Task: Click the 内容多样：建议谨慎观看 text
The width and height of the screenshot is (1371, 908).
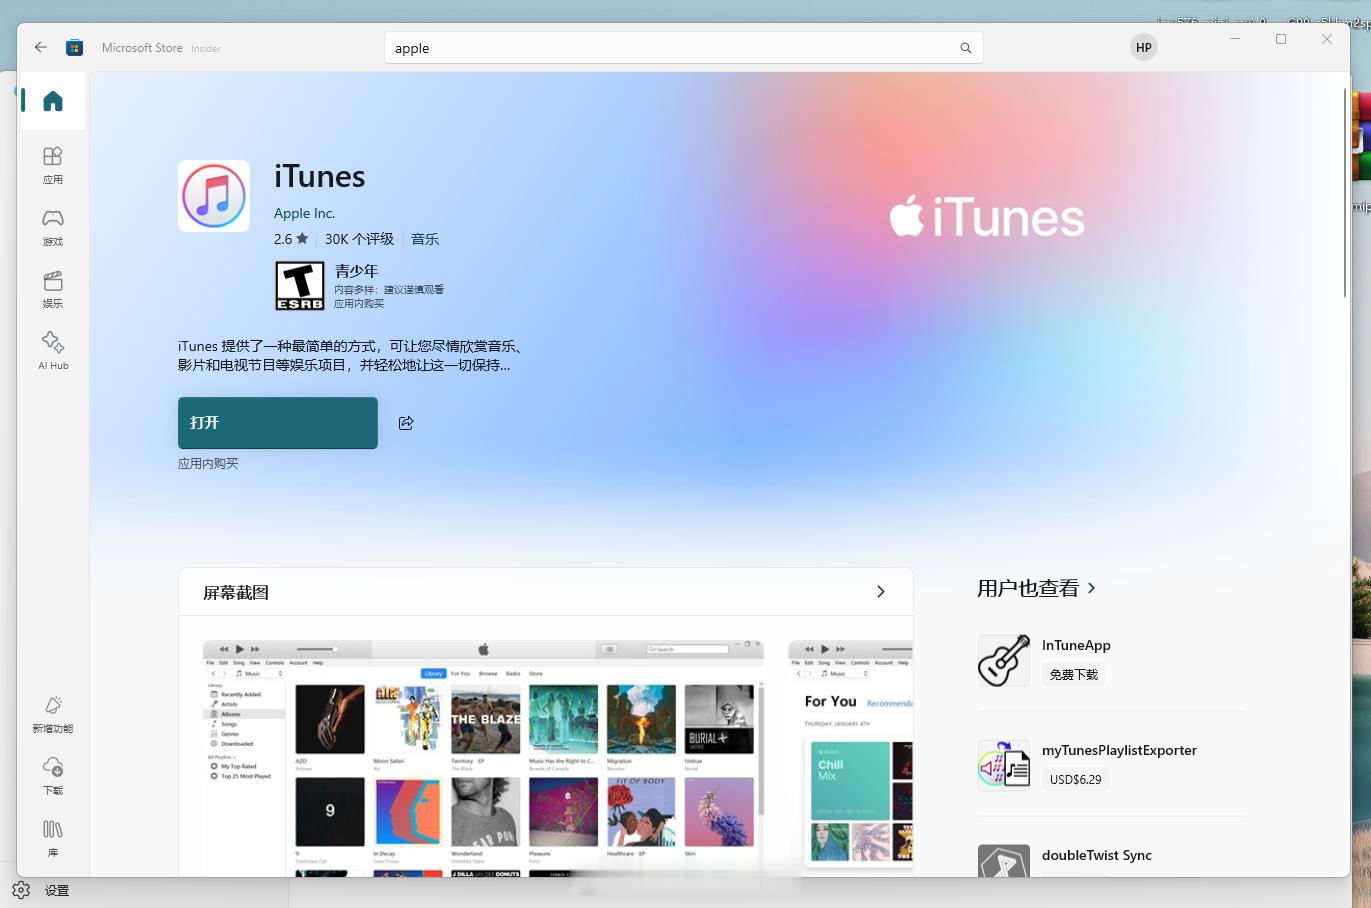Action: [389, 289]
